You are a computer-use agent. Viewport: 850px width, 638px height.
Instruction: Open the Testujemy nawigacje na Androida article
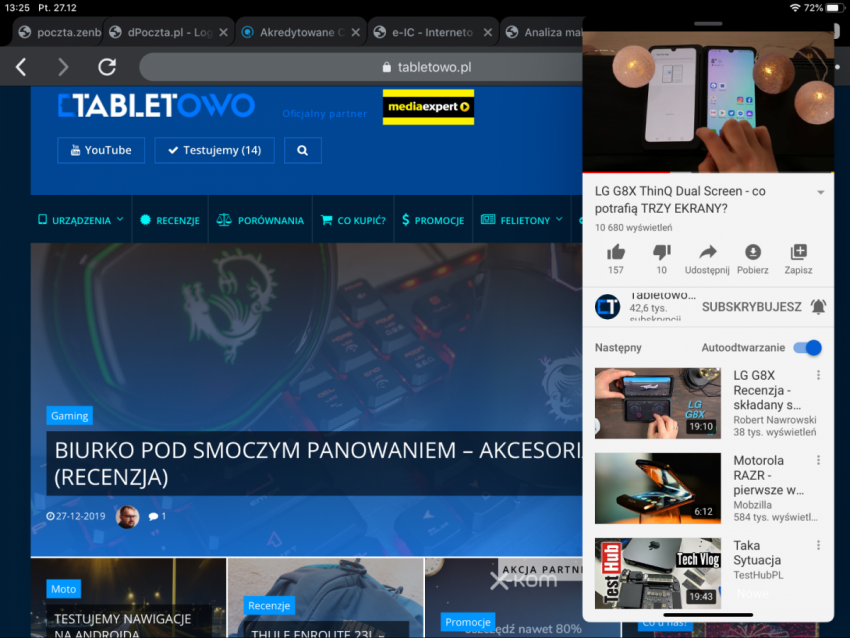tap(123, 625)
